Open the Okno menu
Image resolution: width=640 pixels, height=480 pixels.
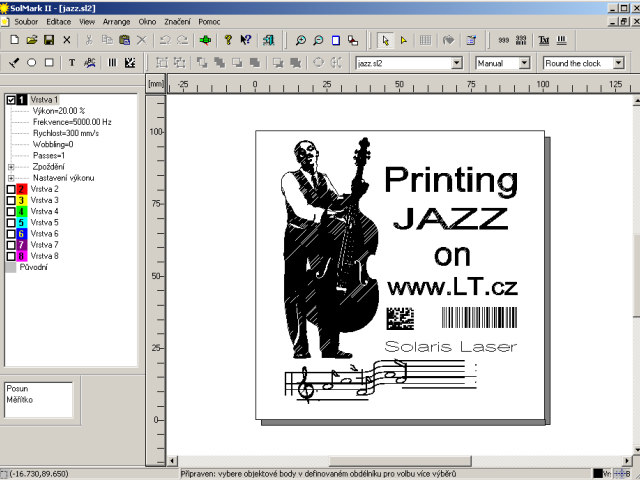147,22
